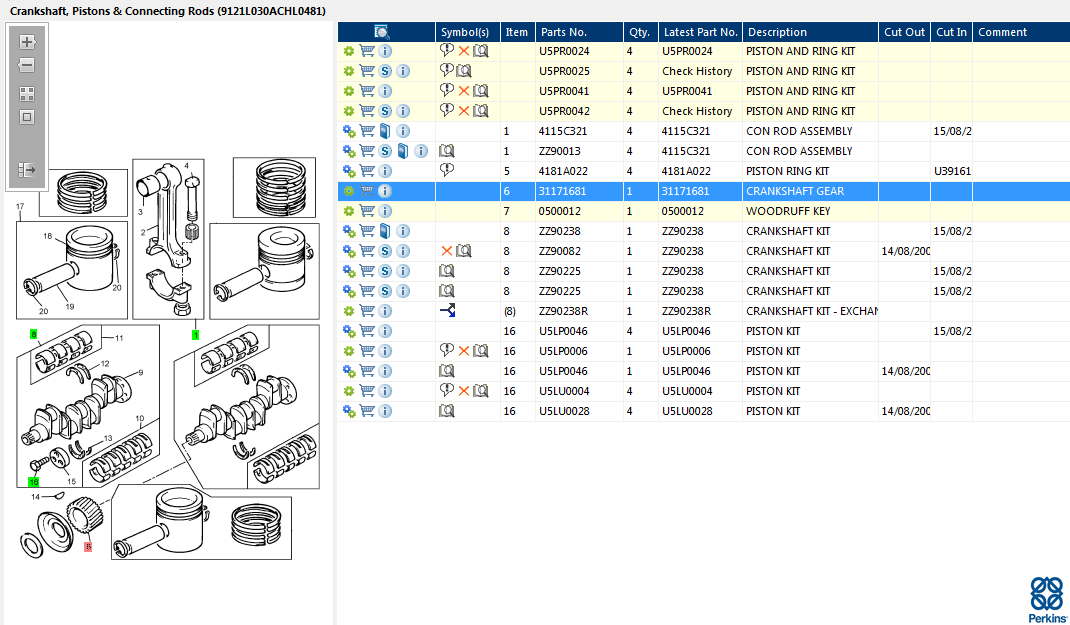Select green callout 8 in the diagram
The image size is (1070, 625).
click(34, 334)
